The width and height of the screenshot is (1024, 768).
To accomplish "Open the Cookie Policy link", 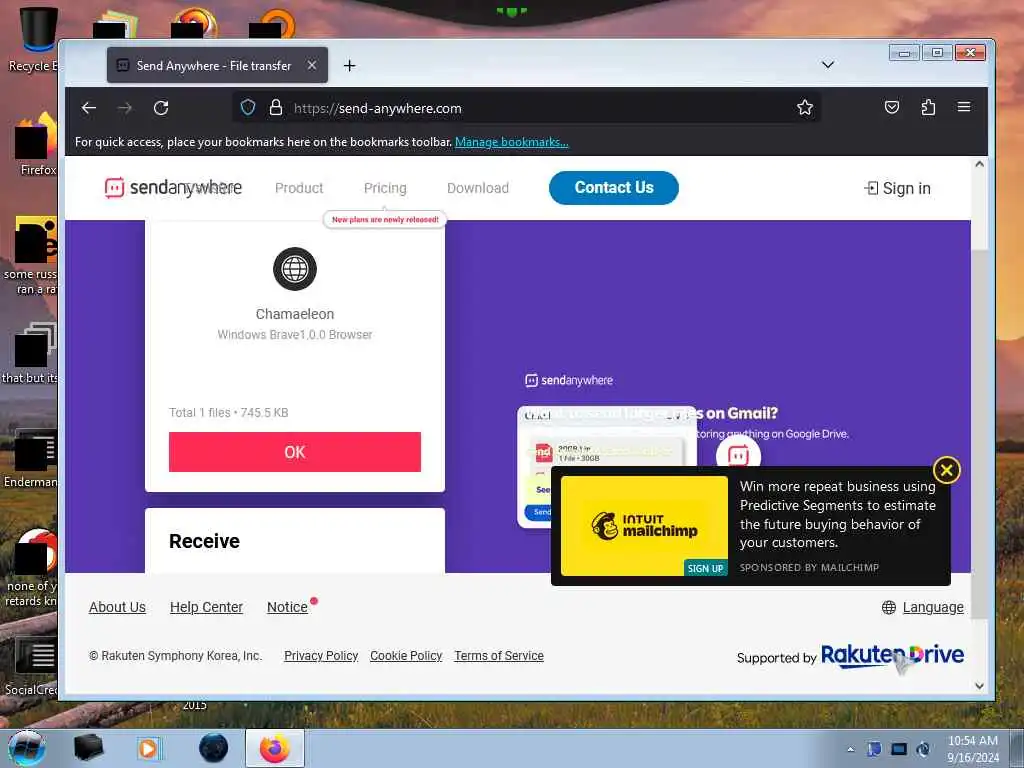I will (x=406, y=656).
